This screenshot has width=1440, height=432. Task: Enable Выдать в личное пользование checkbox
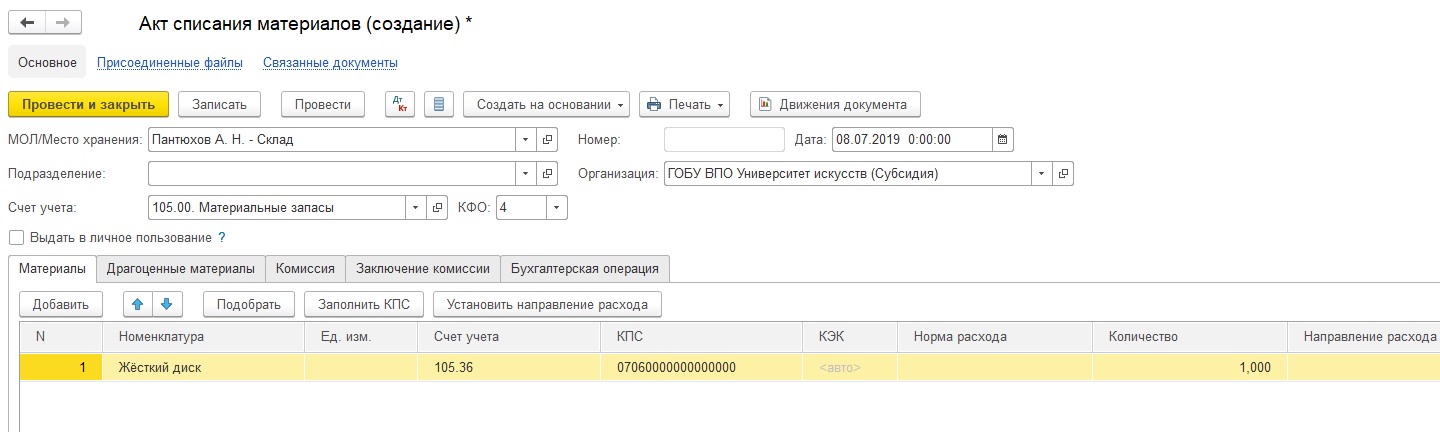16,238
